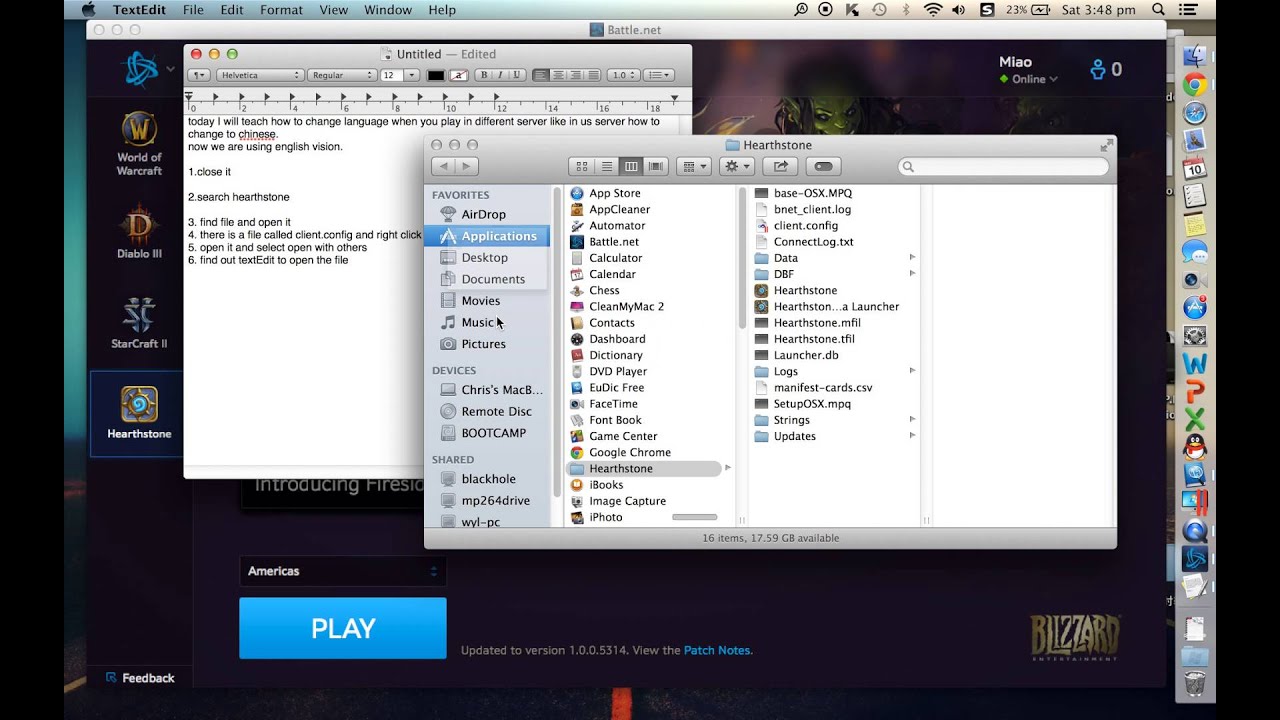Select Applications in Finder sidebar

click(x=487, y=236)
